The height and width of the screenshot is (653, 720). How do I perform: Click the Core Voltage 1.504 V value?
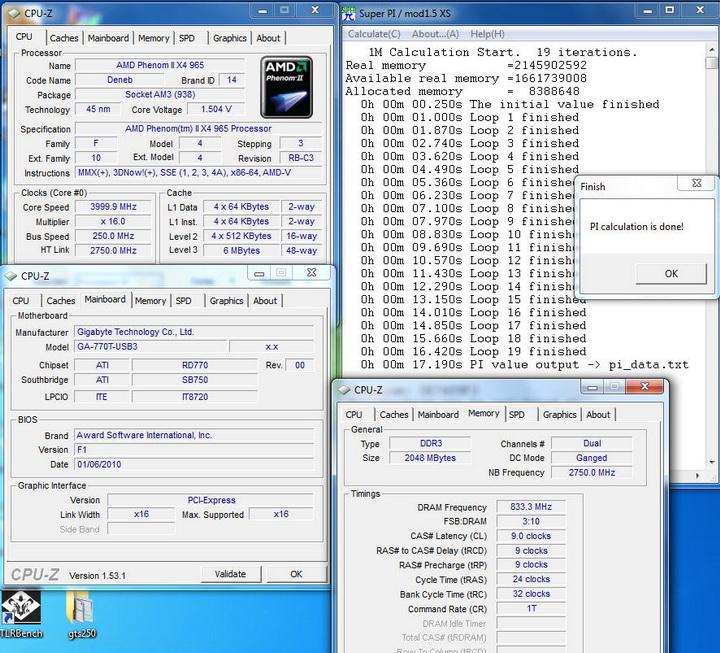pyautogui.click(x=216, y=109)
